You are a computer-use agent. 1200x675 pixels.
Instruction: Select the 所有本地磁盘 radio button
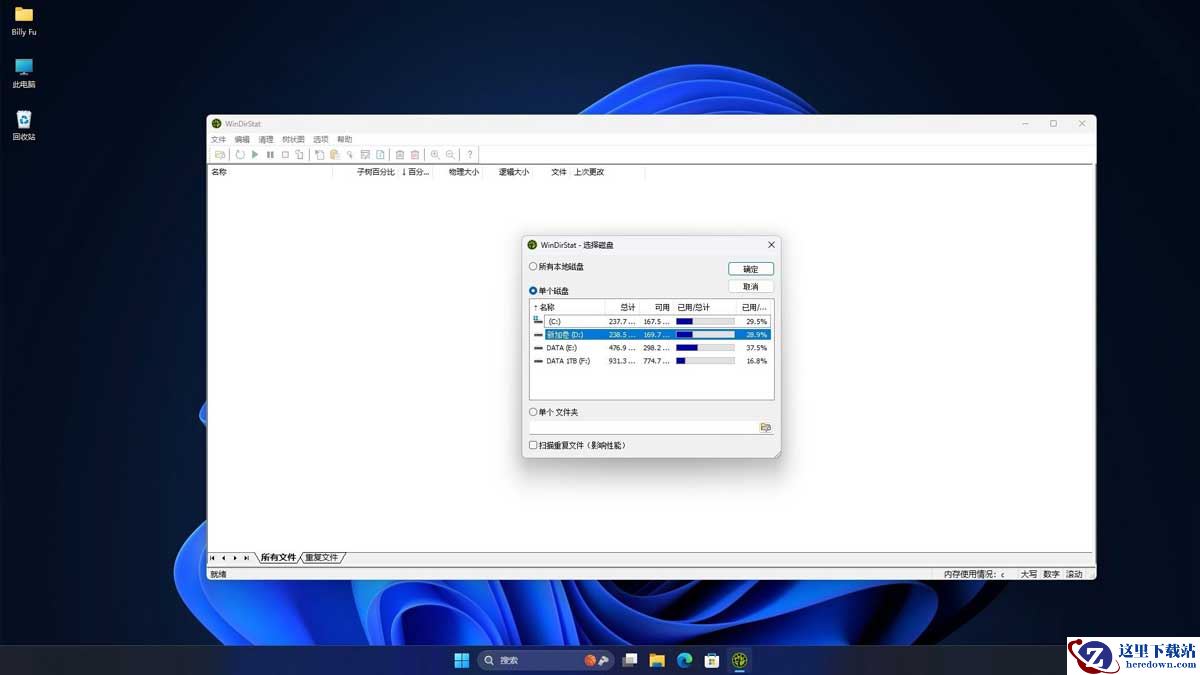point(533,267)
